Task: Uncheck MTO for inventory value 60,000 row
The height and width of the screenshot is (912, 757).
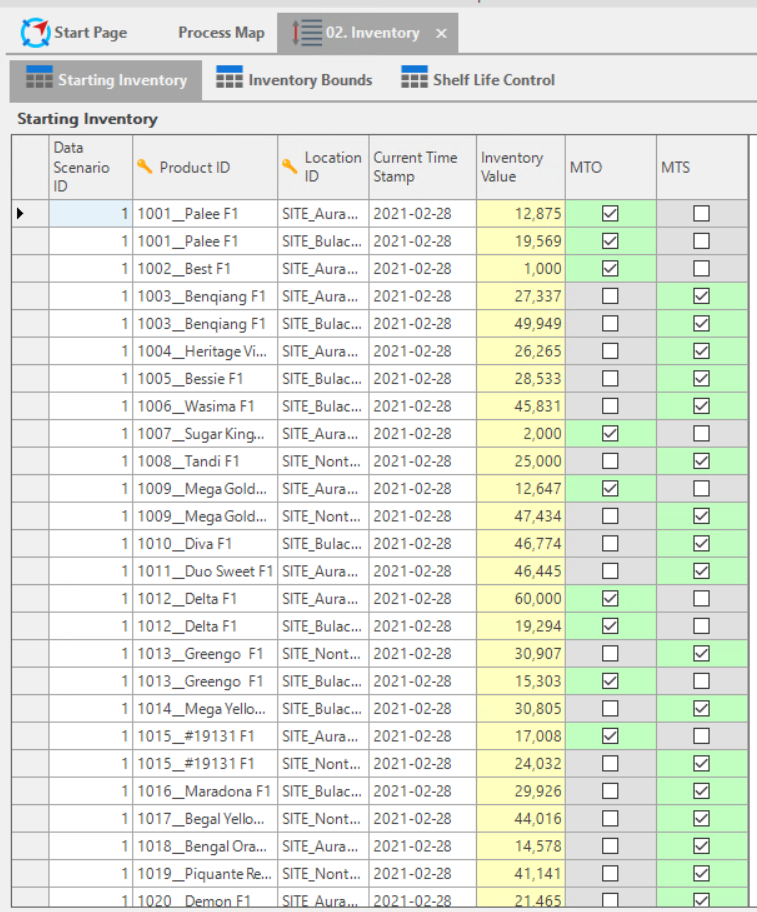Action: 610,598
